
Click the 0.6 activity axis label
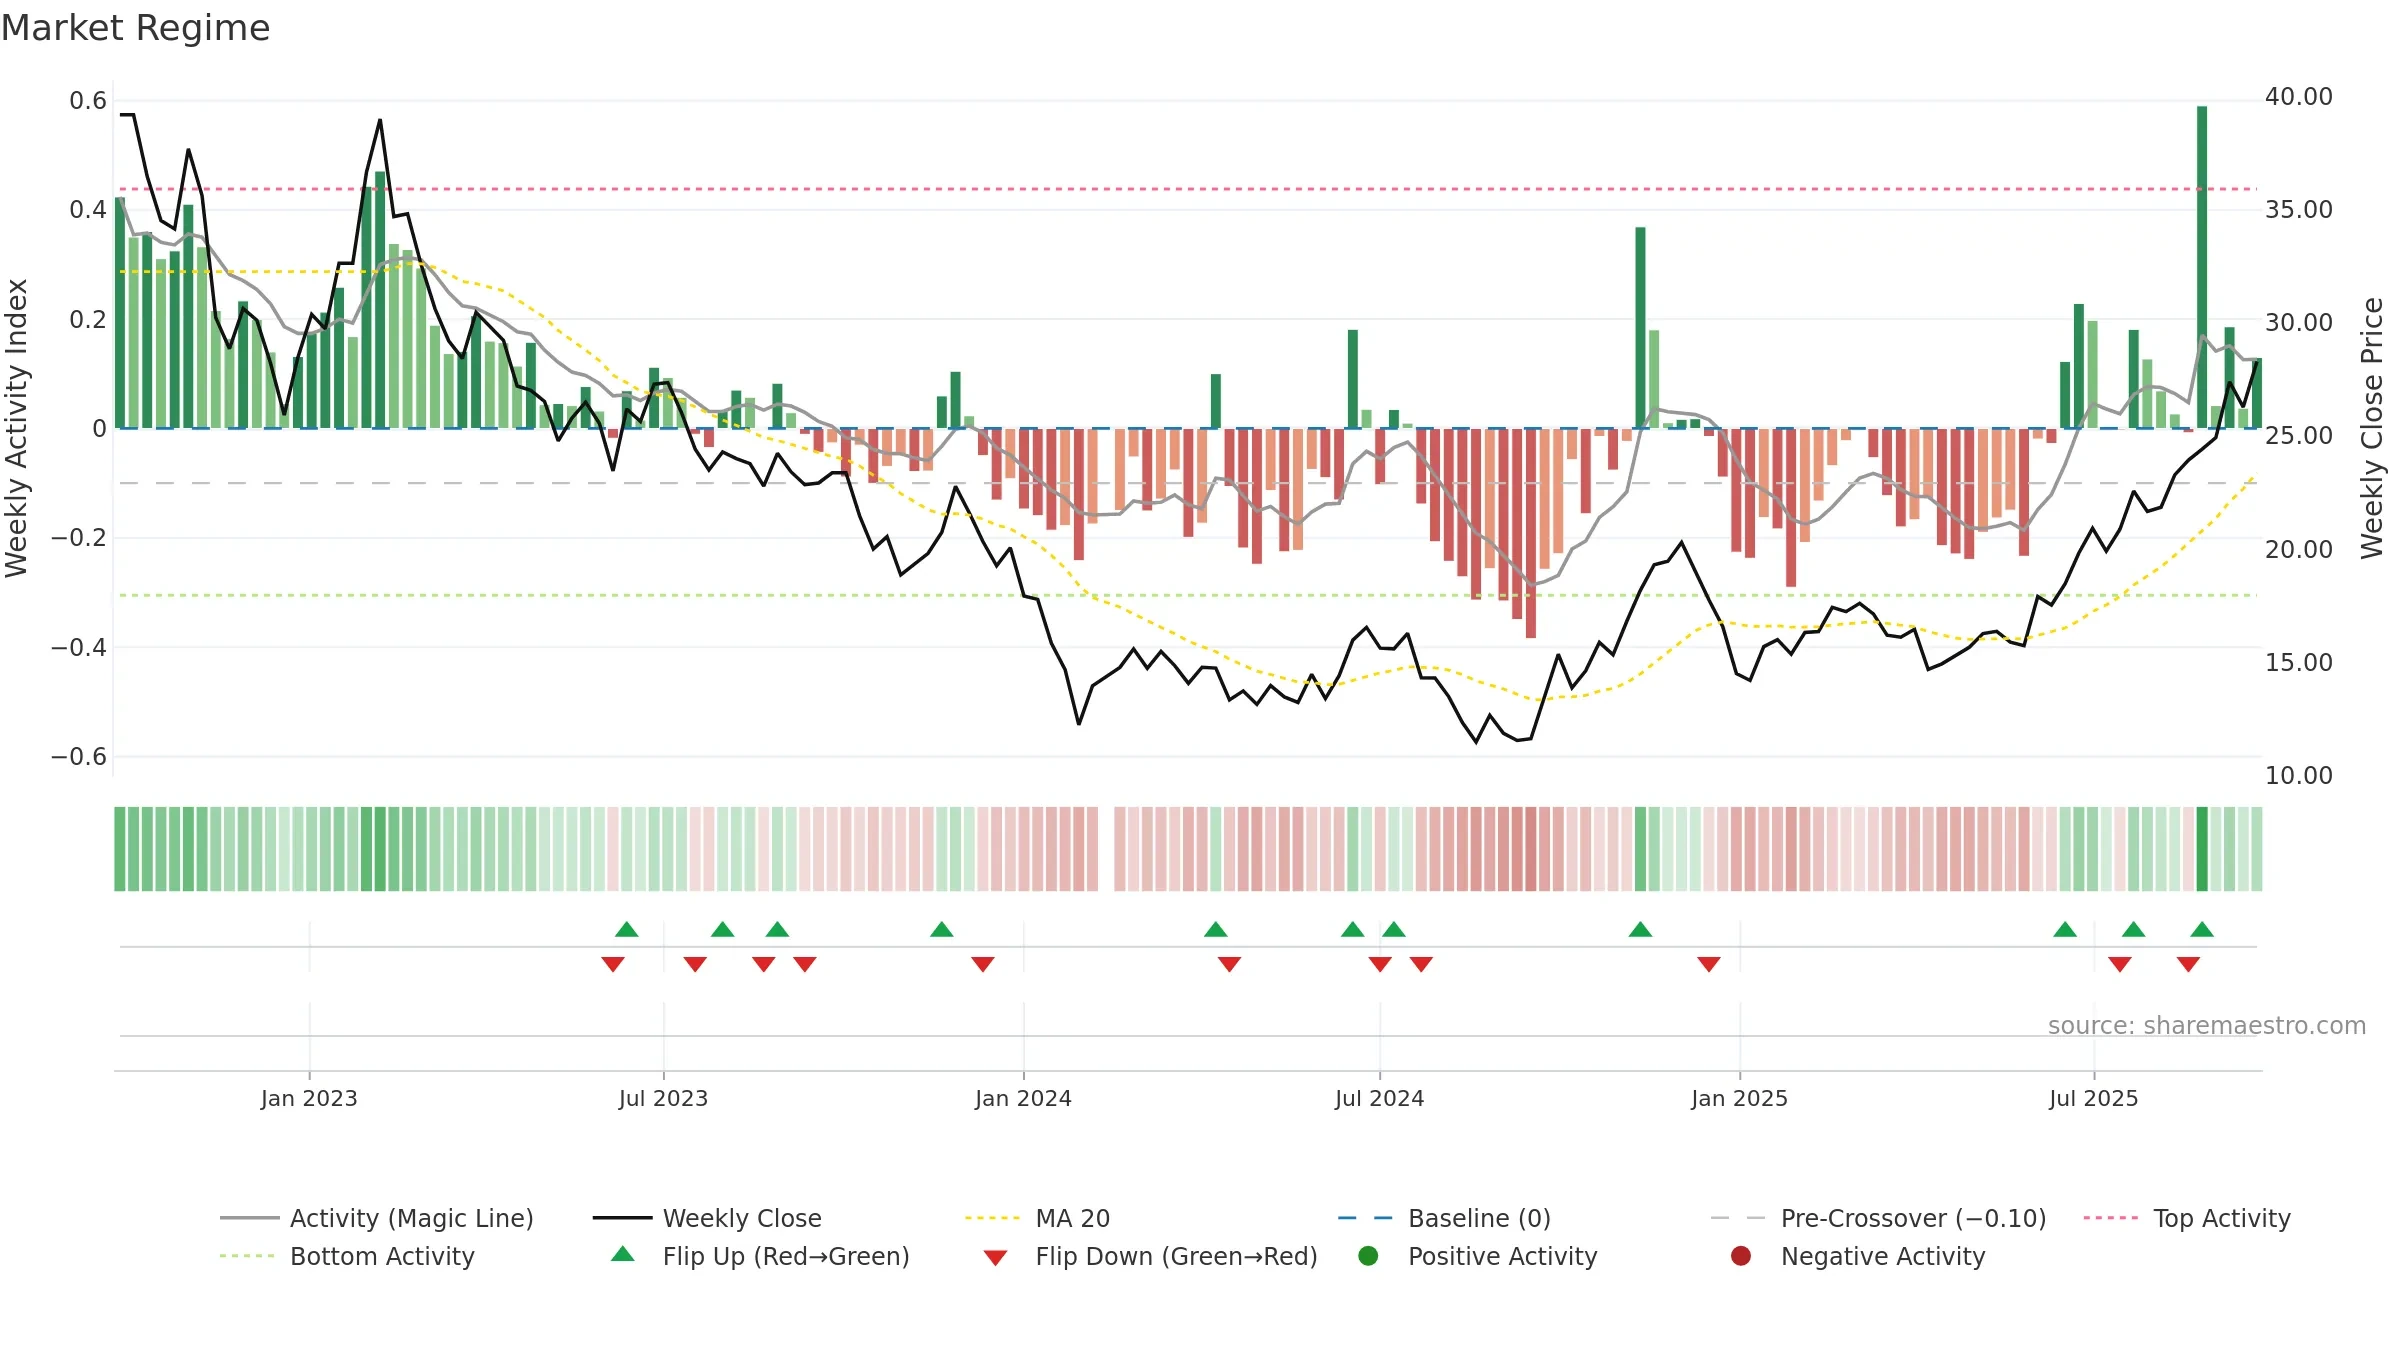[88, 101]
